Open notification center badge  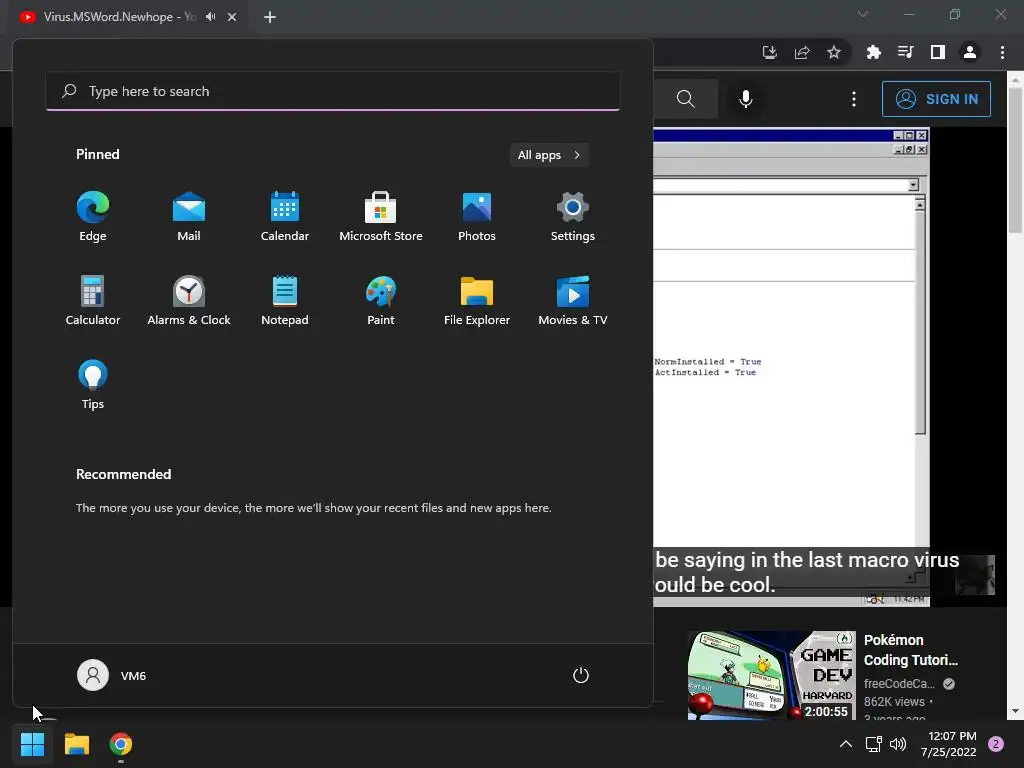coord(996,744)
